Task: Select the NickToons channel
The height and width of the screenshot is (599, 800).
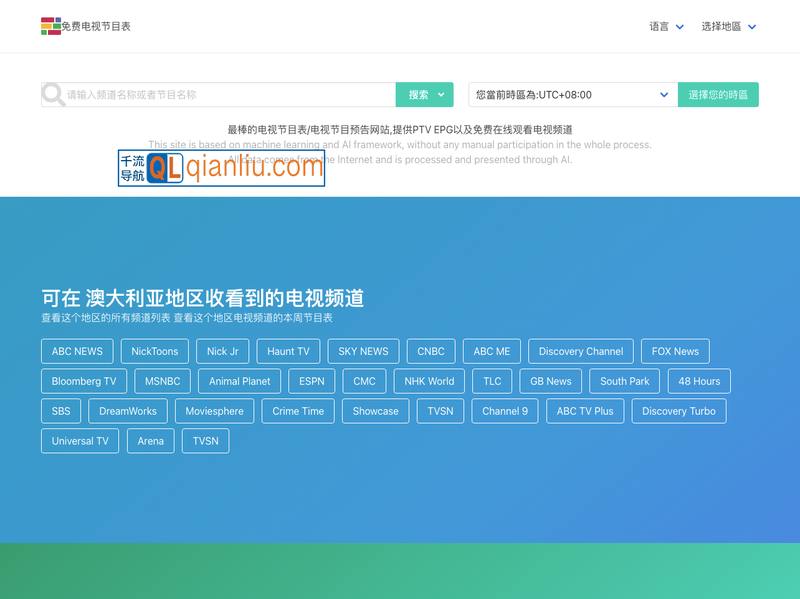Action: (x=154, y=351)
